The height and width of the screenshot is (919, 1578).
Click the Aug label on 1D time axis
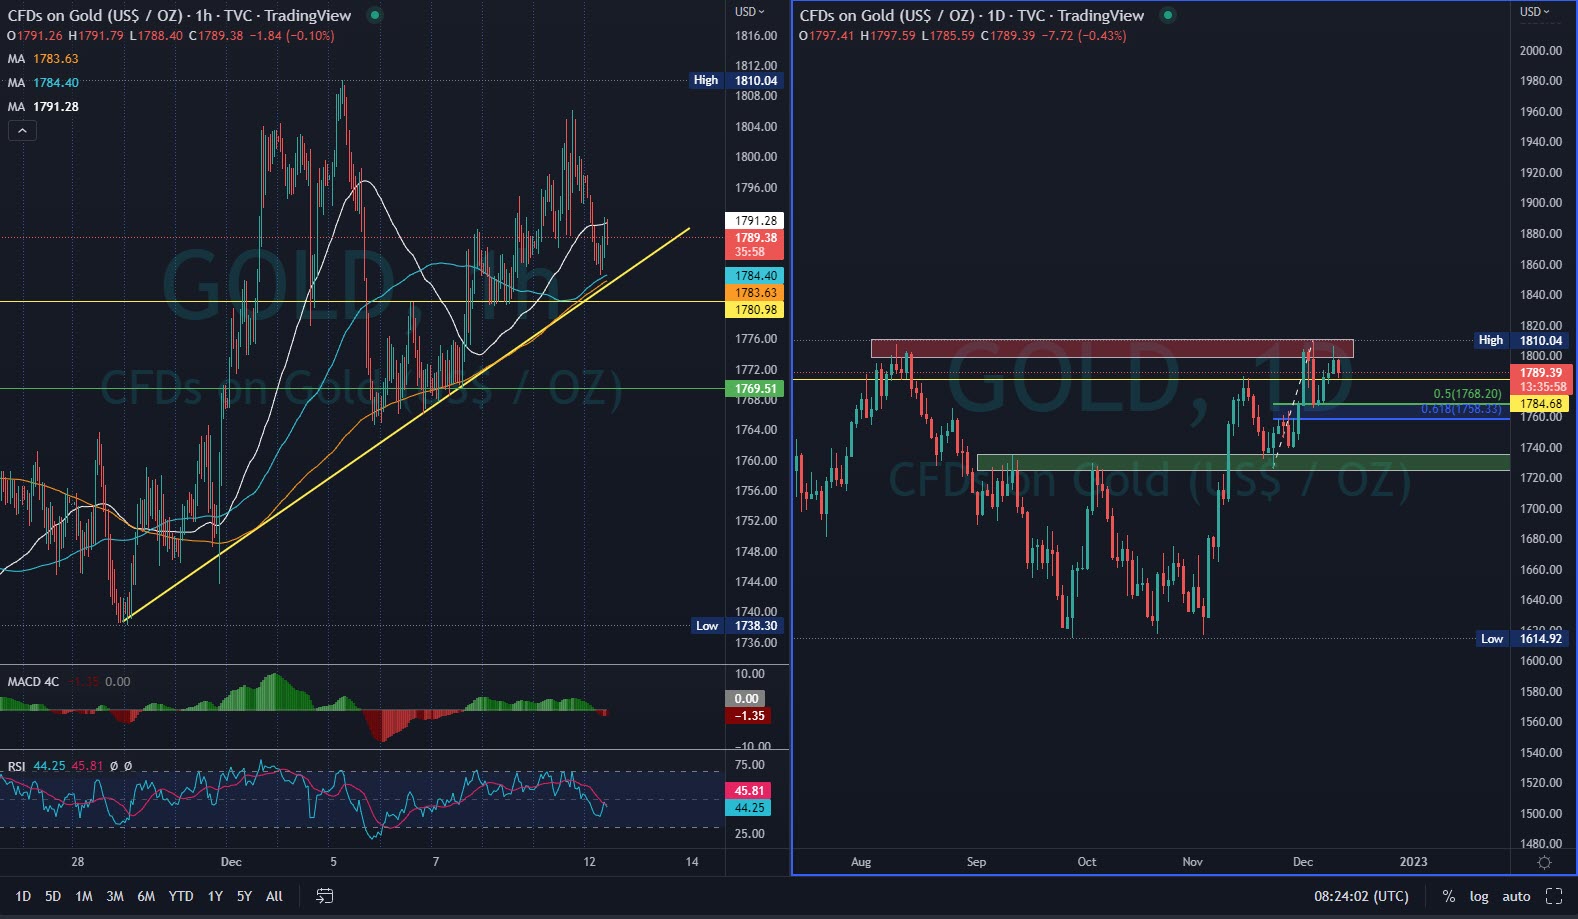pos(861,862)
